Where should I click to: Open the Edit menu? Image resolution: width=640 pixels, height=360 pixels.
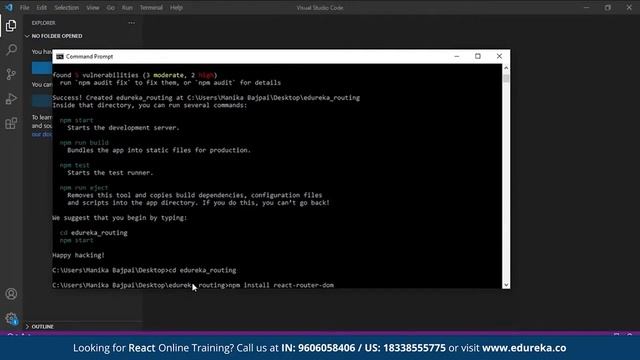42,8
